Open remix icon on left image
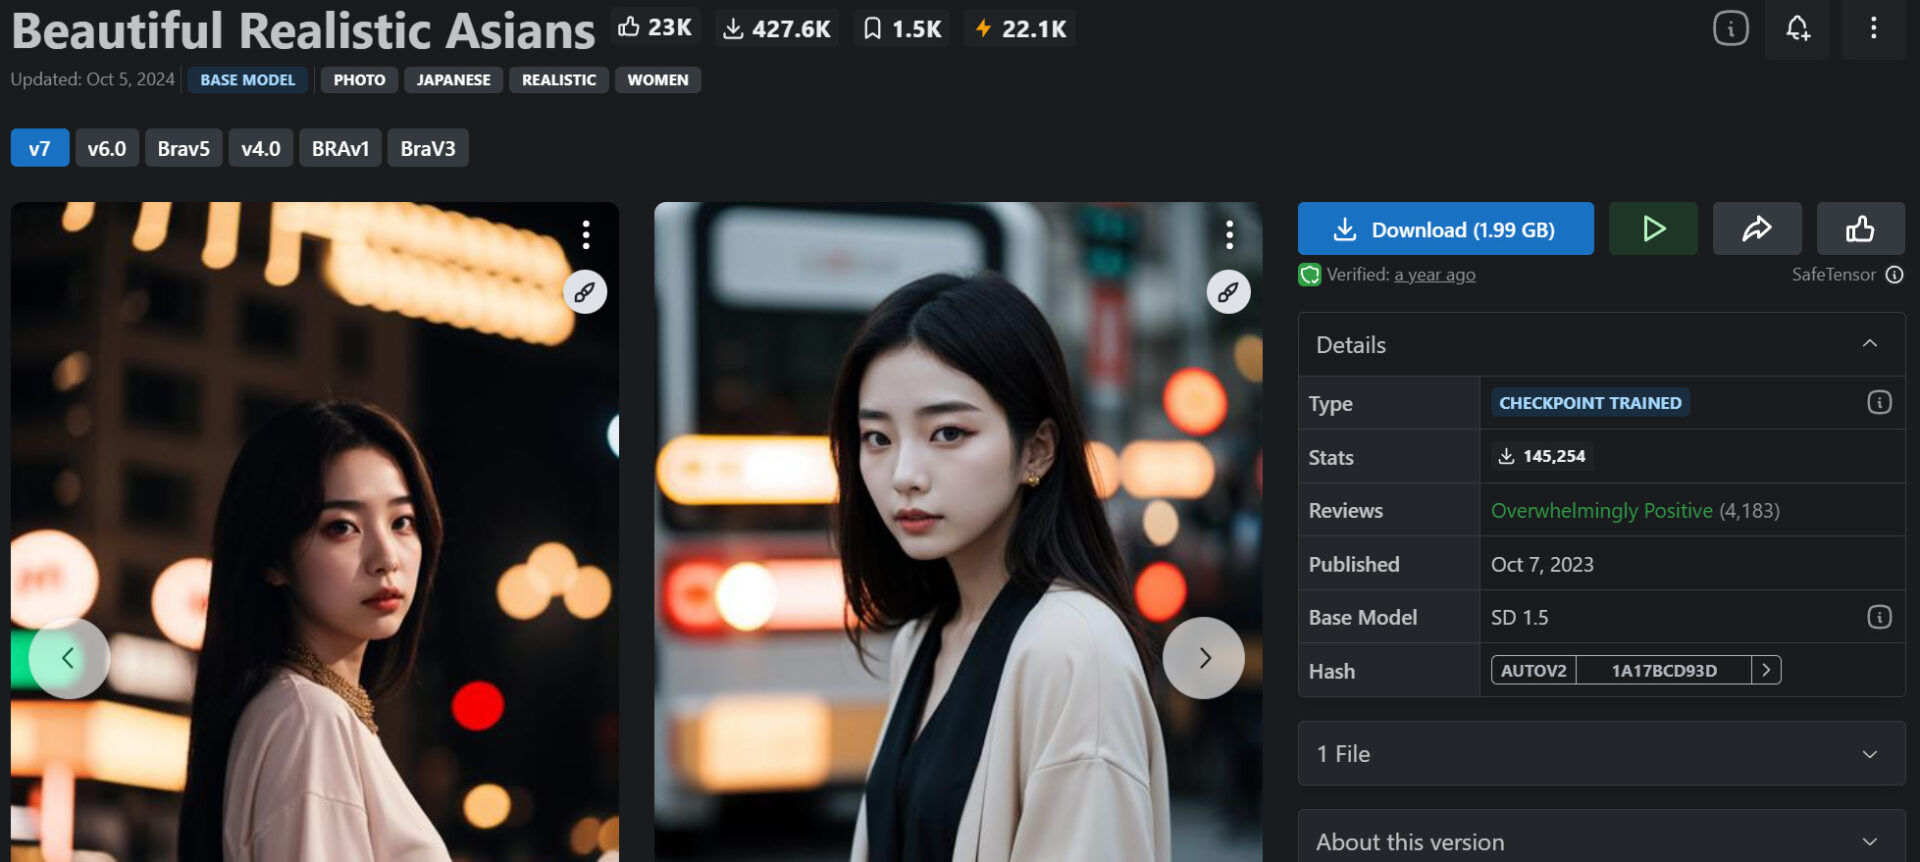The image size is (1920, 862). pos(585,292)
